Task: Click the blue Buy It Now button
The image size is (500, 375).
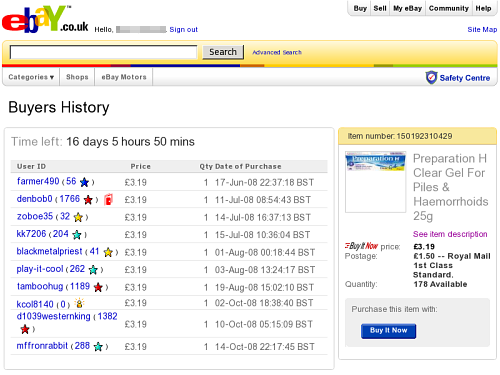Action: [388, 331]
